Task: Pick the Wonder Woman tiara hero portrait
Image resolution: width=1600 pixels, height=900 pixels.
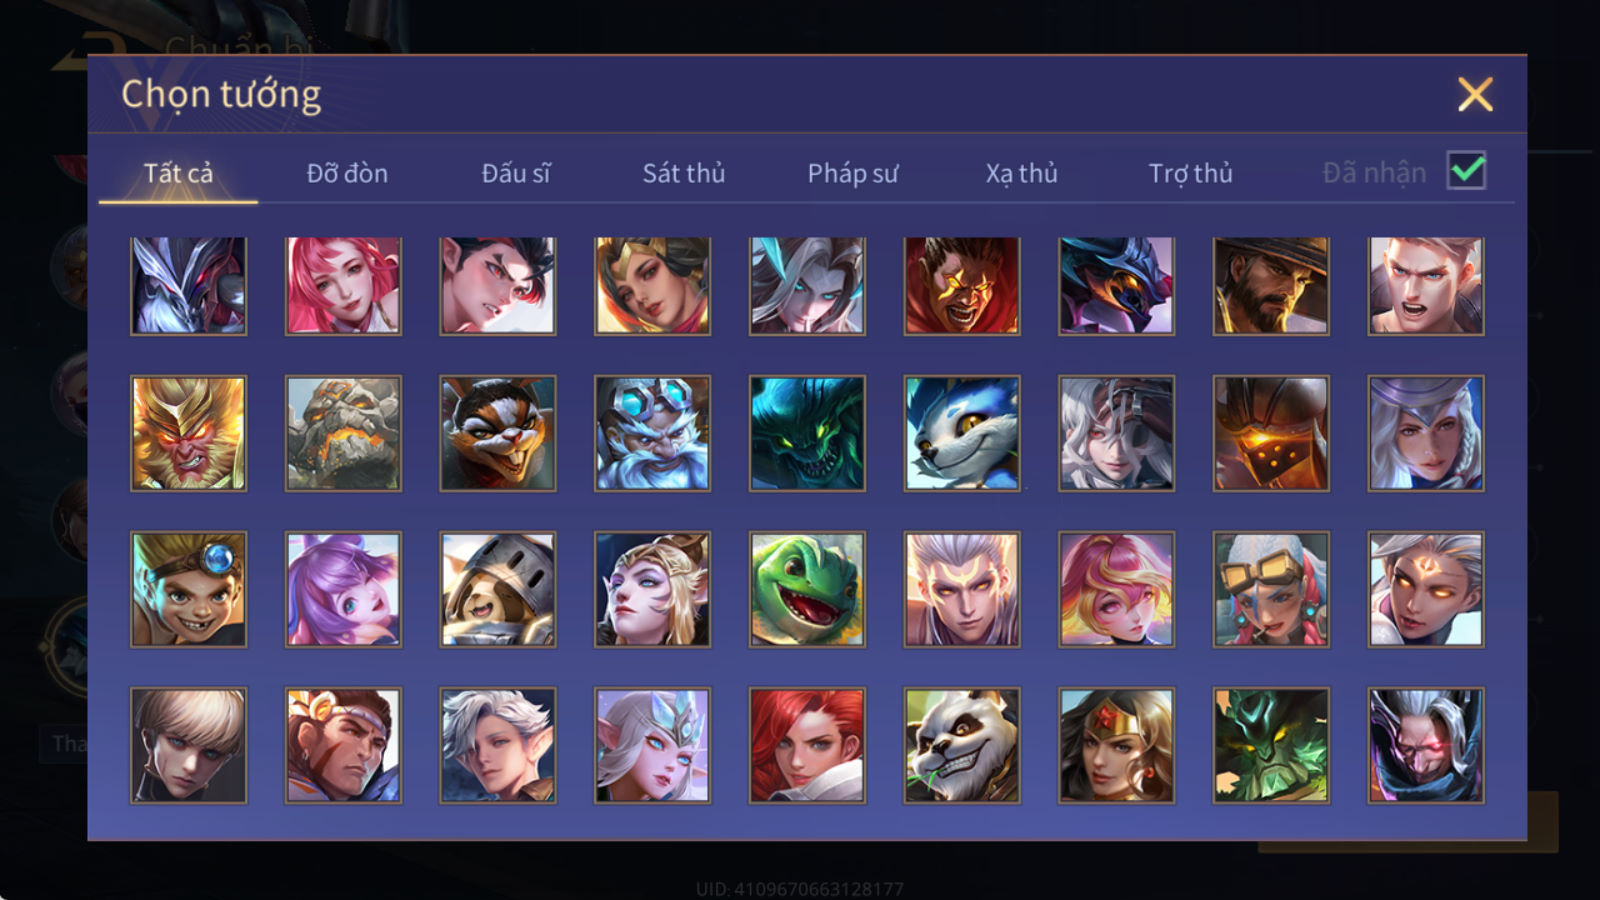Action: coord(1116,745)
